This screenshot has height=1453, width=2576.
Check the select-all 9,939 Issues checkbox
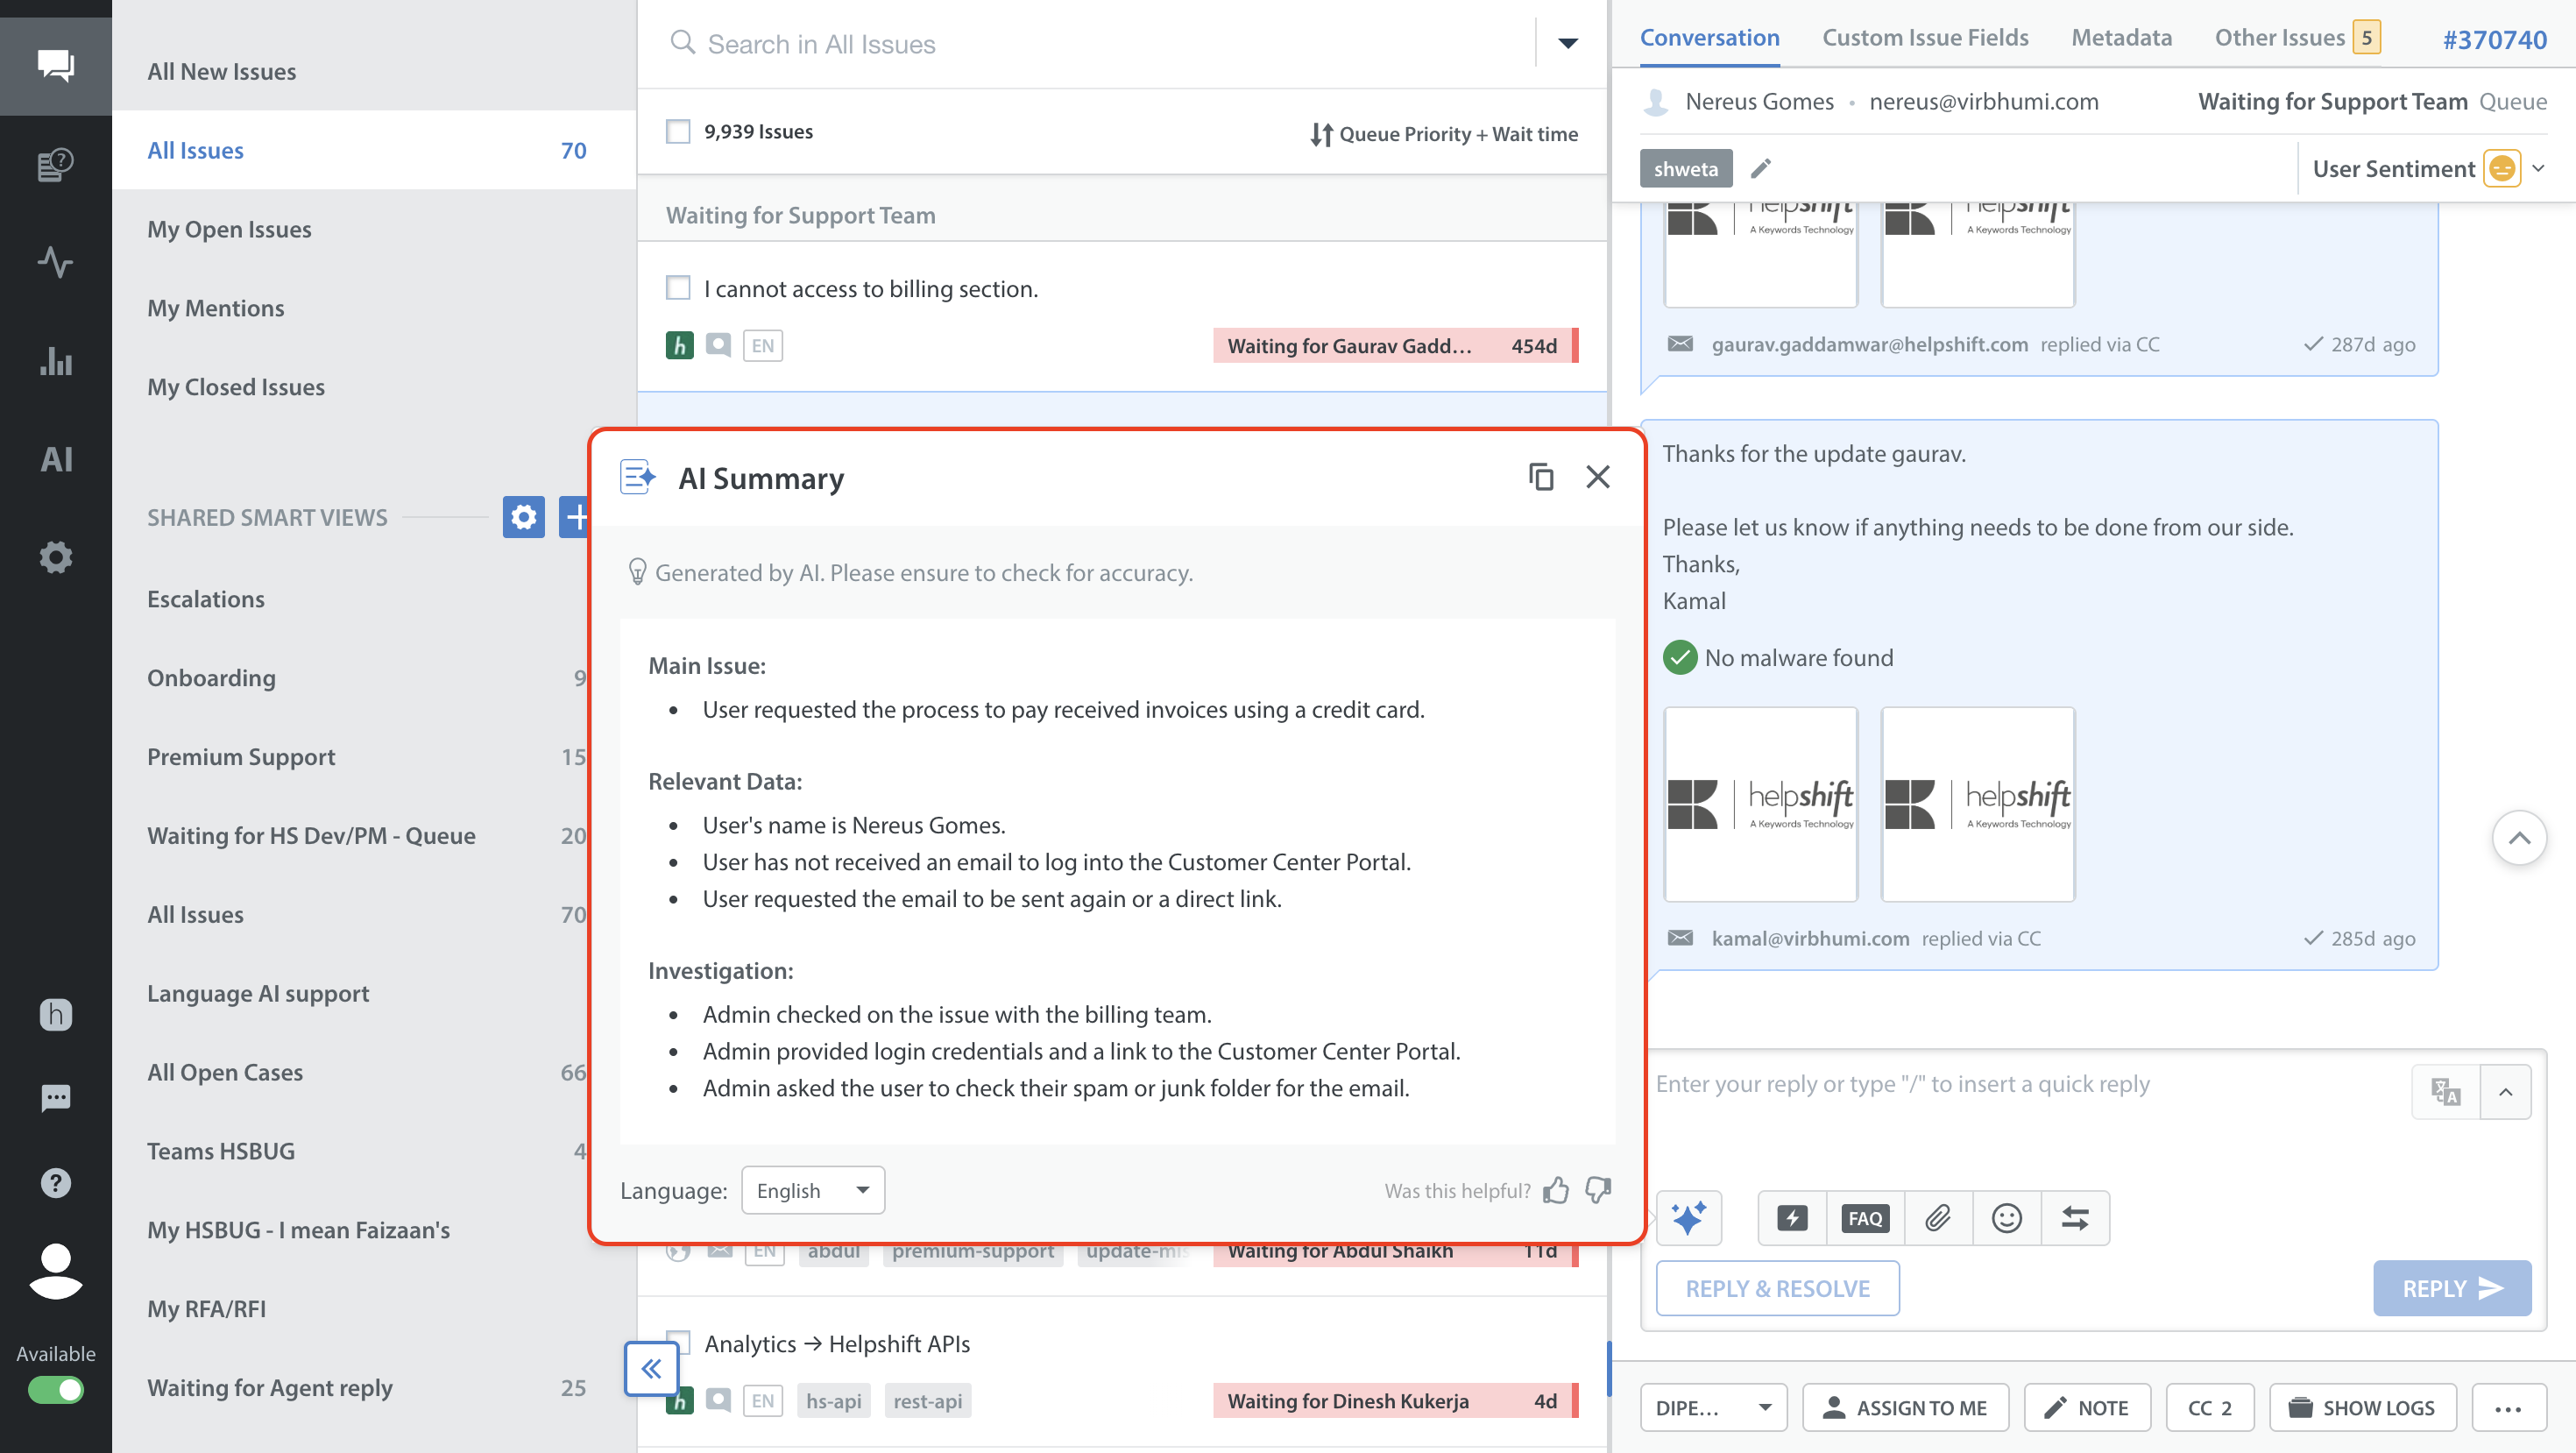(x=678, y=131)
